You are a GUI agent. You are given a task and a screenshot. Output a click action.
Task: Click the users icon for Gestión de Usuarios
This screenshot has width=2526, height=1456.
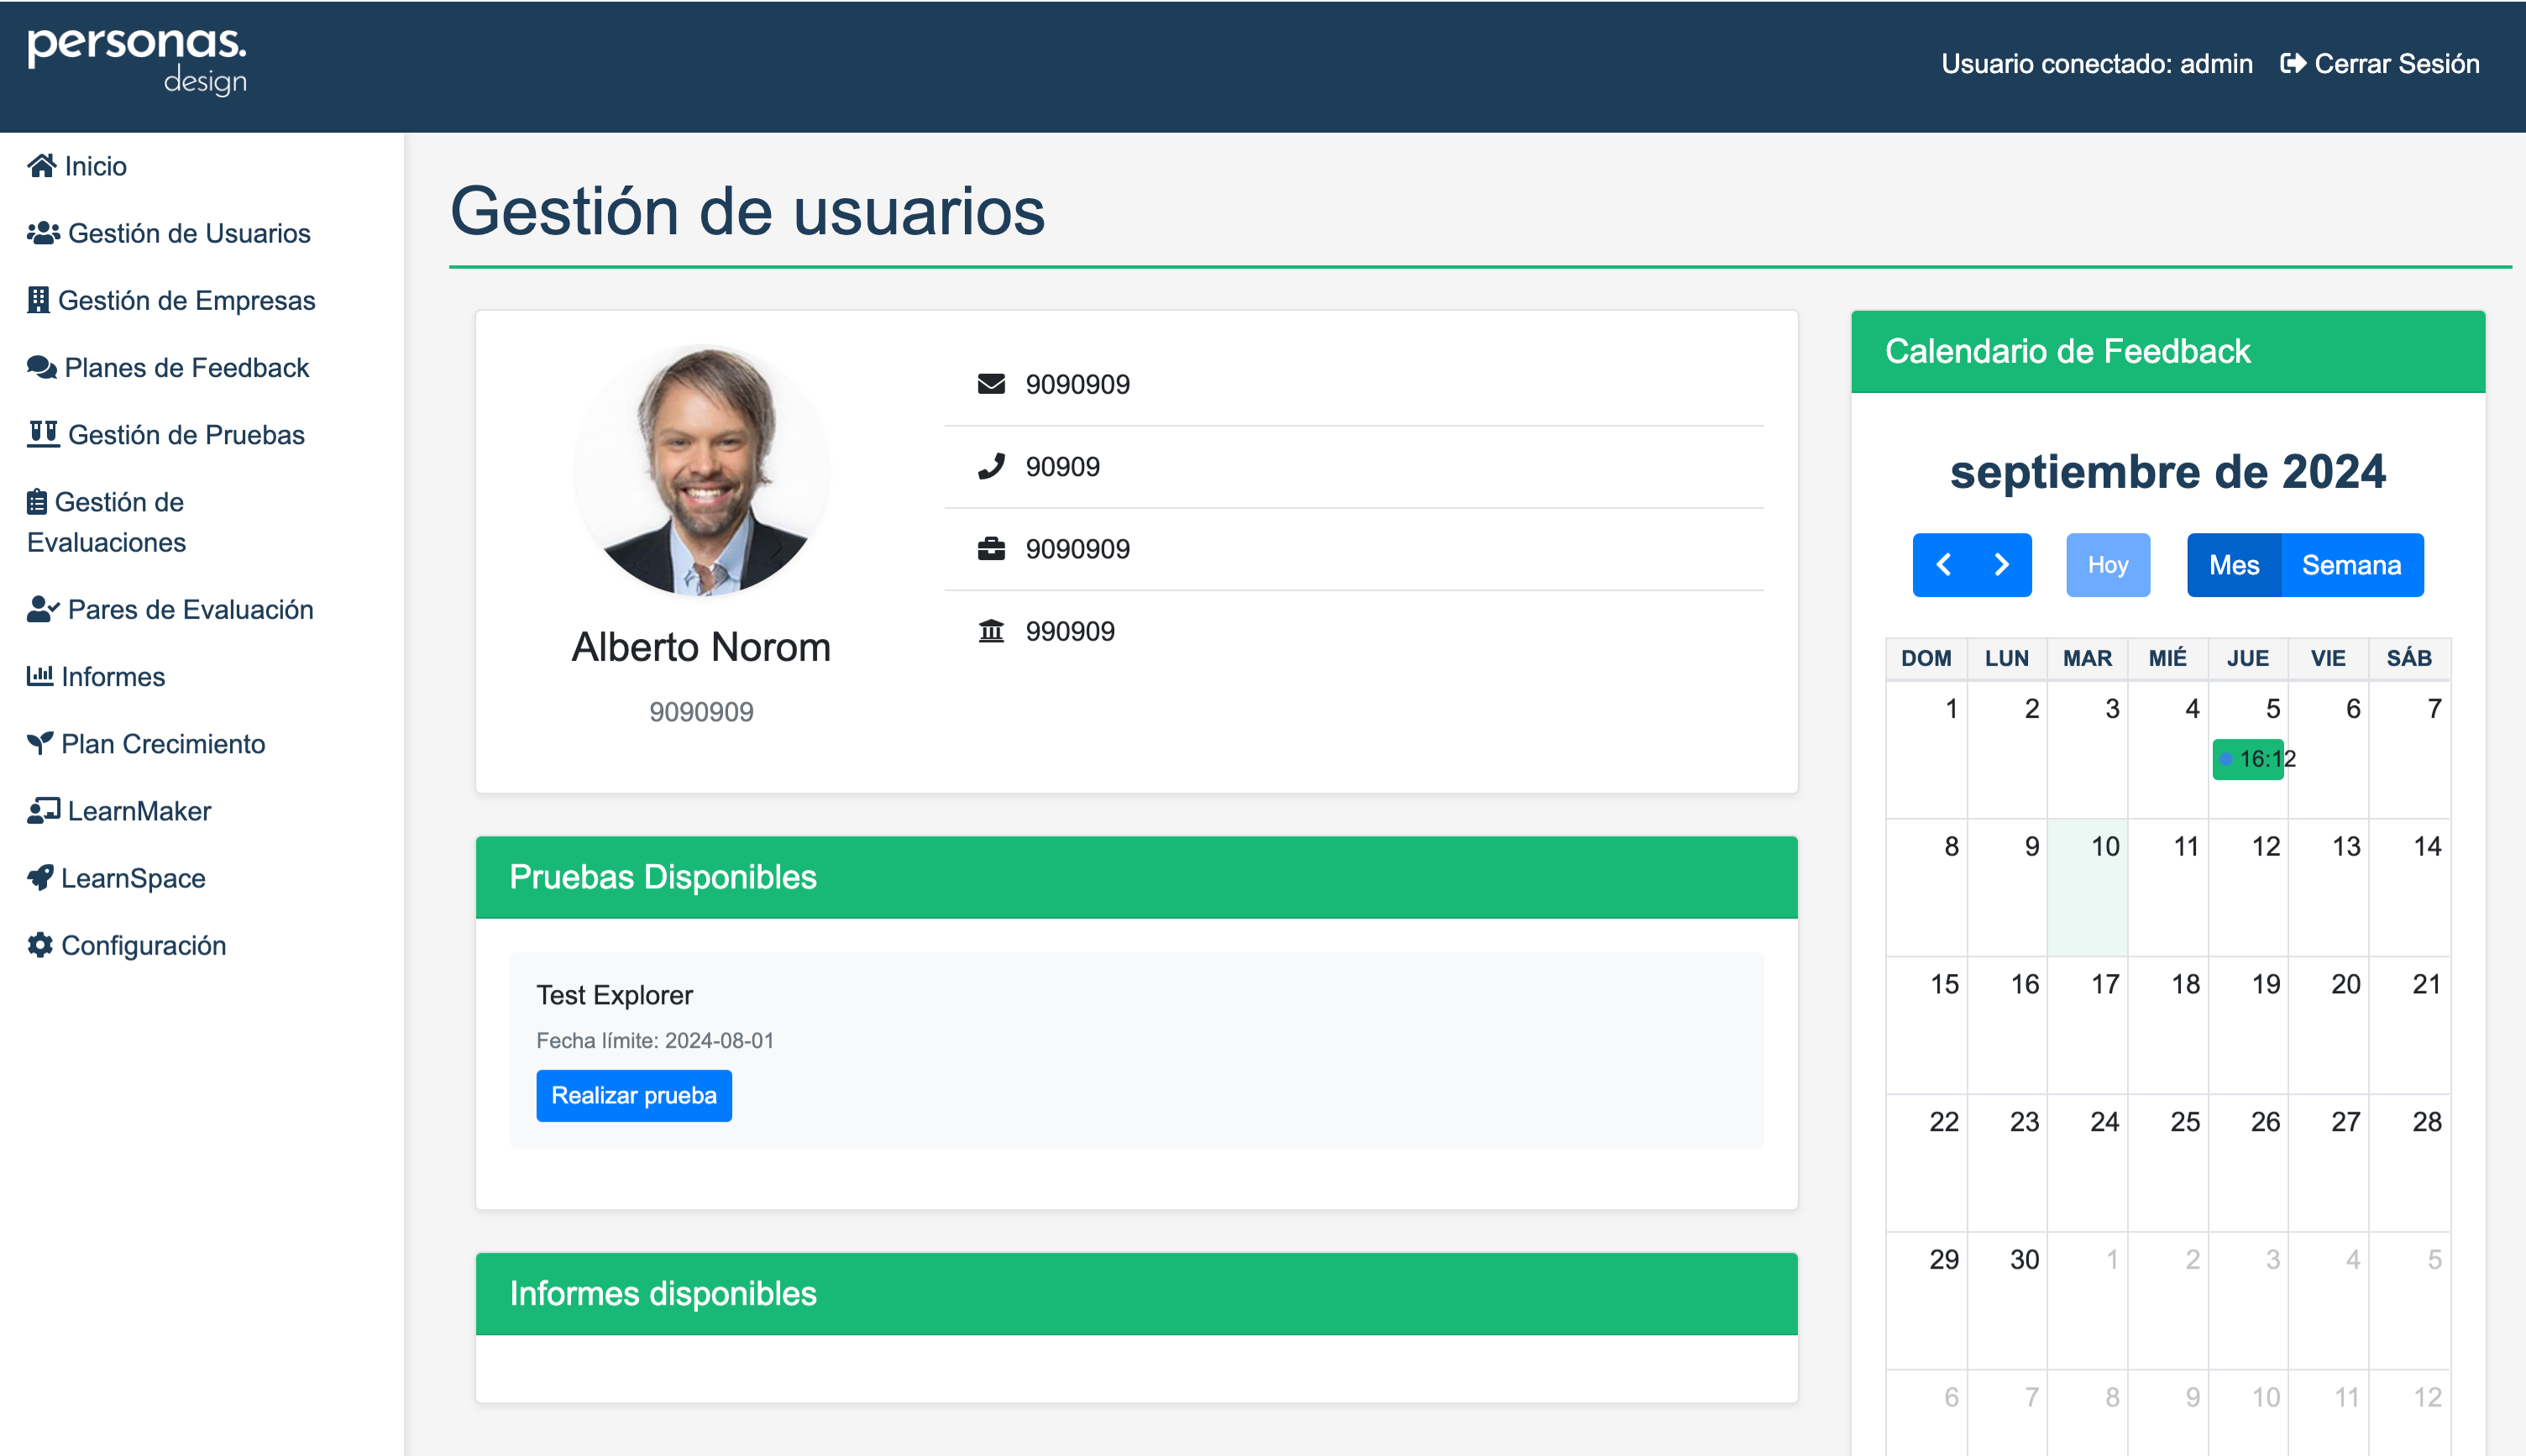click(x=43, y=233)
